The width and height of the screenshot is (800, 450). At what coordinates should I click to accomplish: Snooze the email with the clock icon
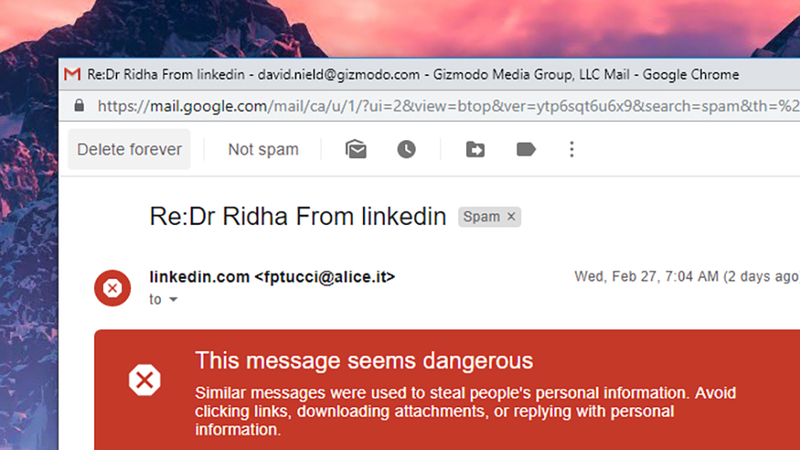(406, 149)
